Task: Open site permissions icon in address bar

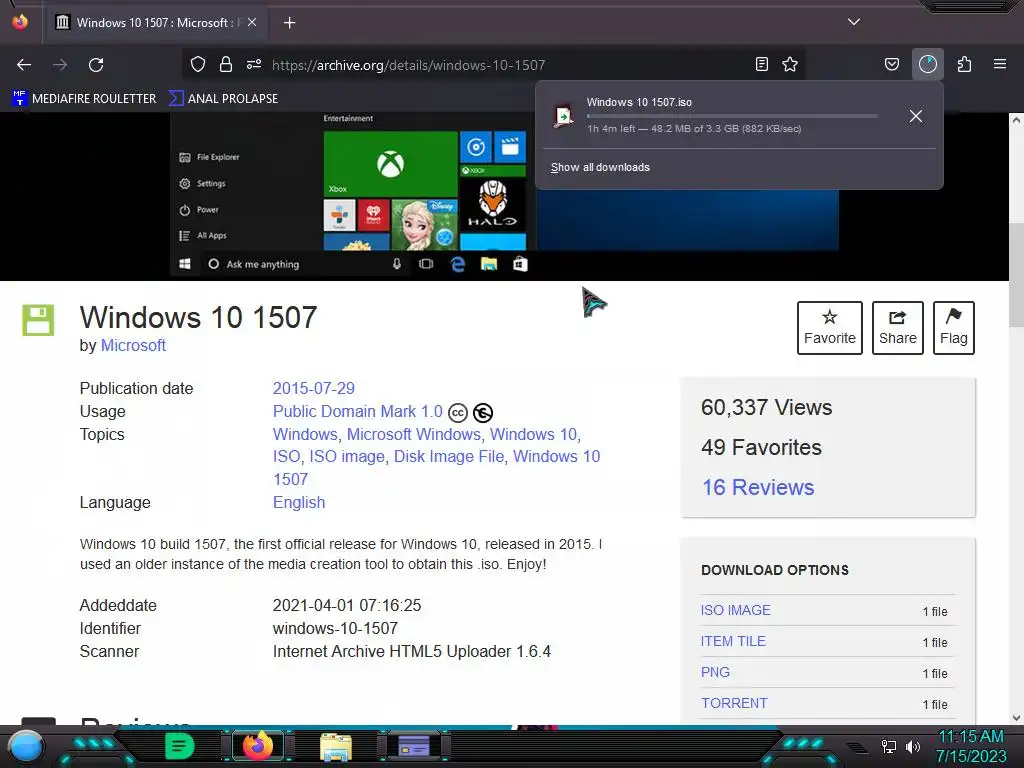Action: point(254,65)
